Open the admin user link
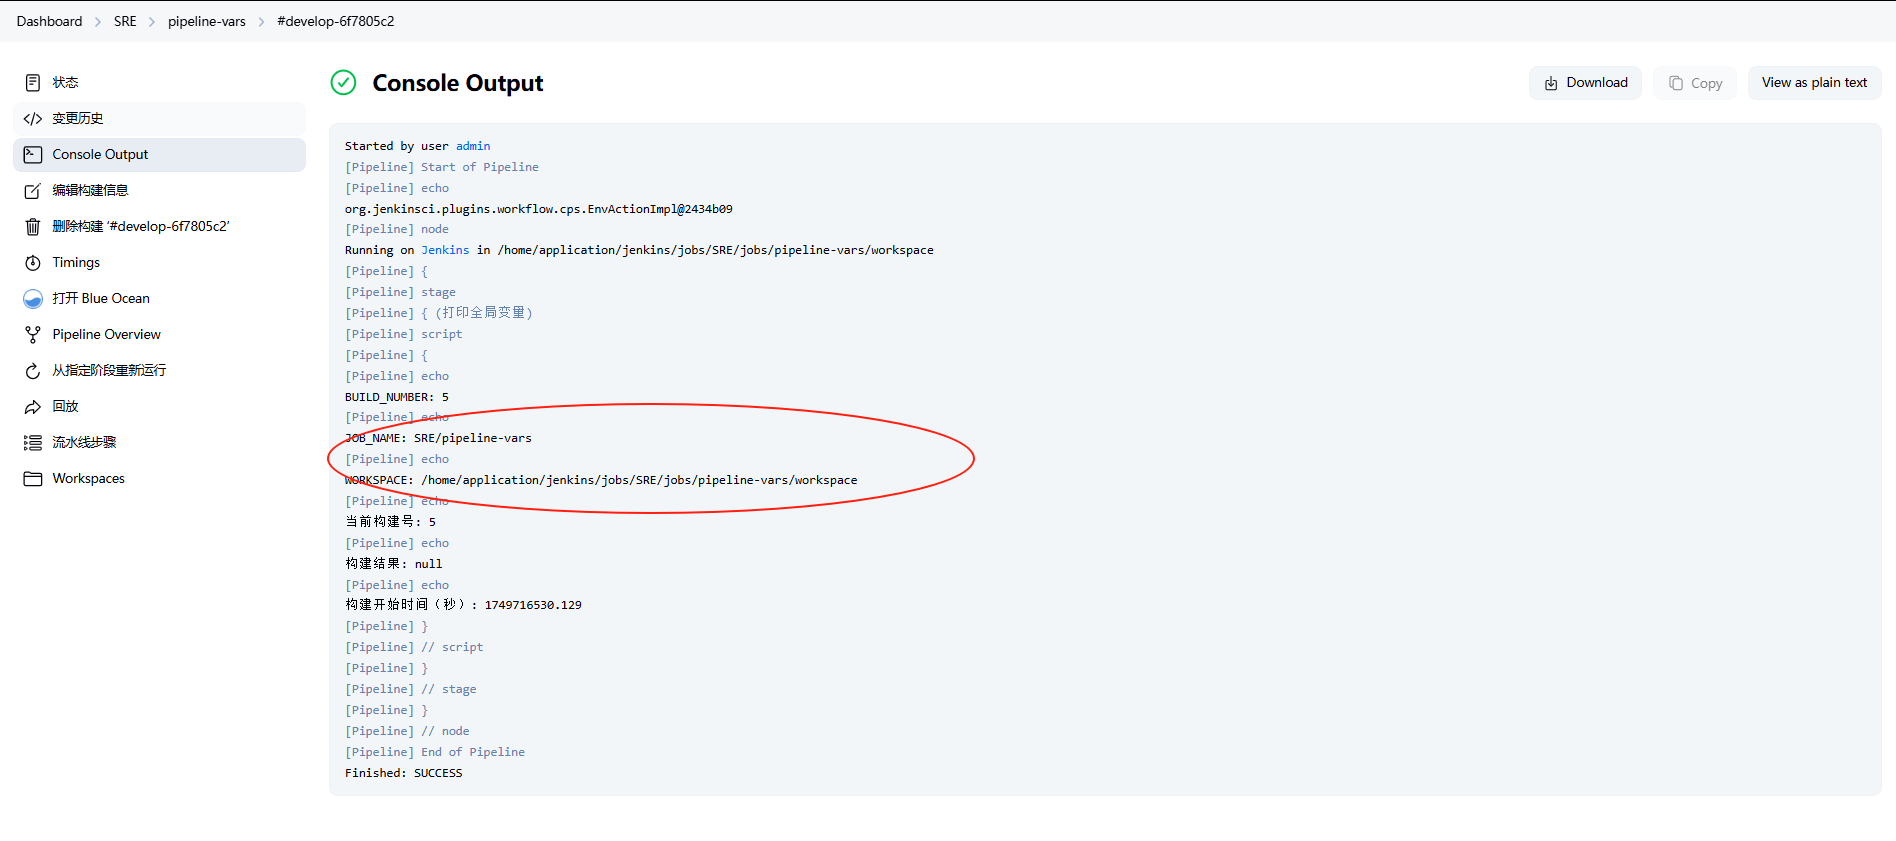 click(x=473, y=146)
